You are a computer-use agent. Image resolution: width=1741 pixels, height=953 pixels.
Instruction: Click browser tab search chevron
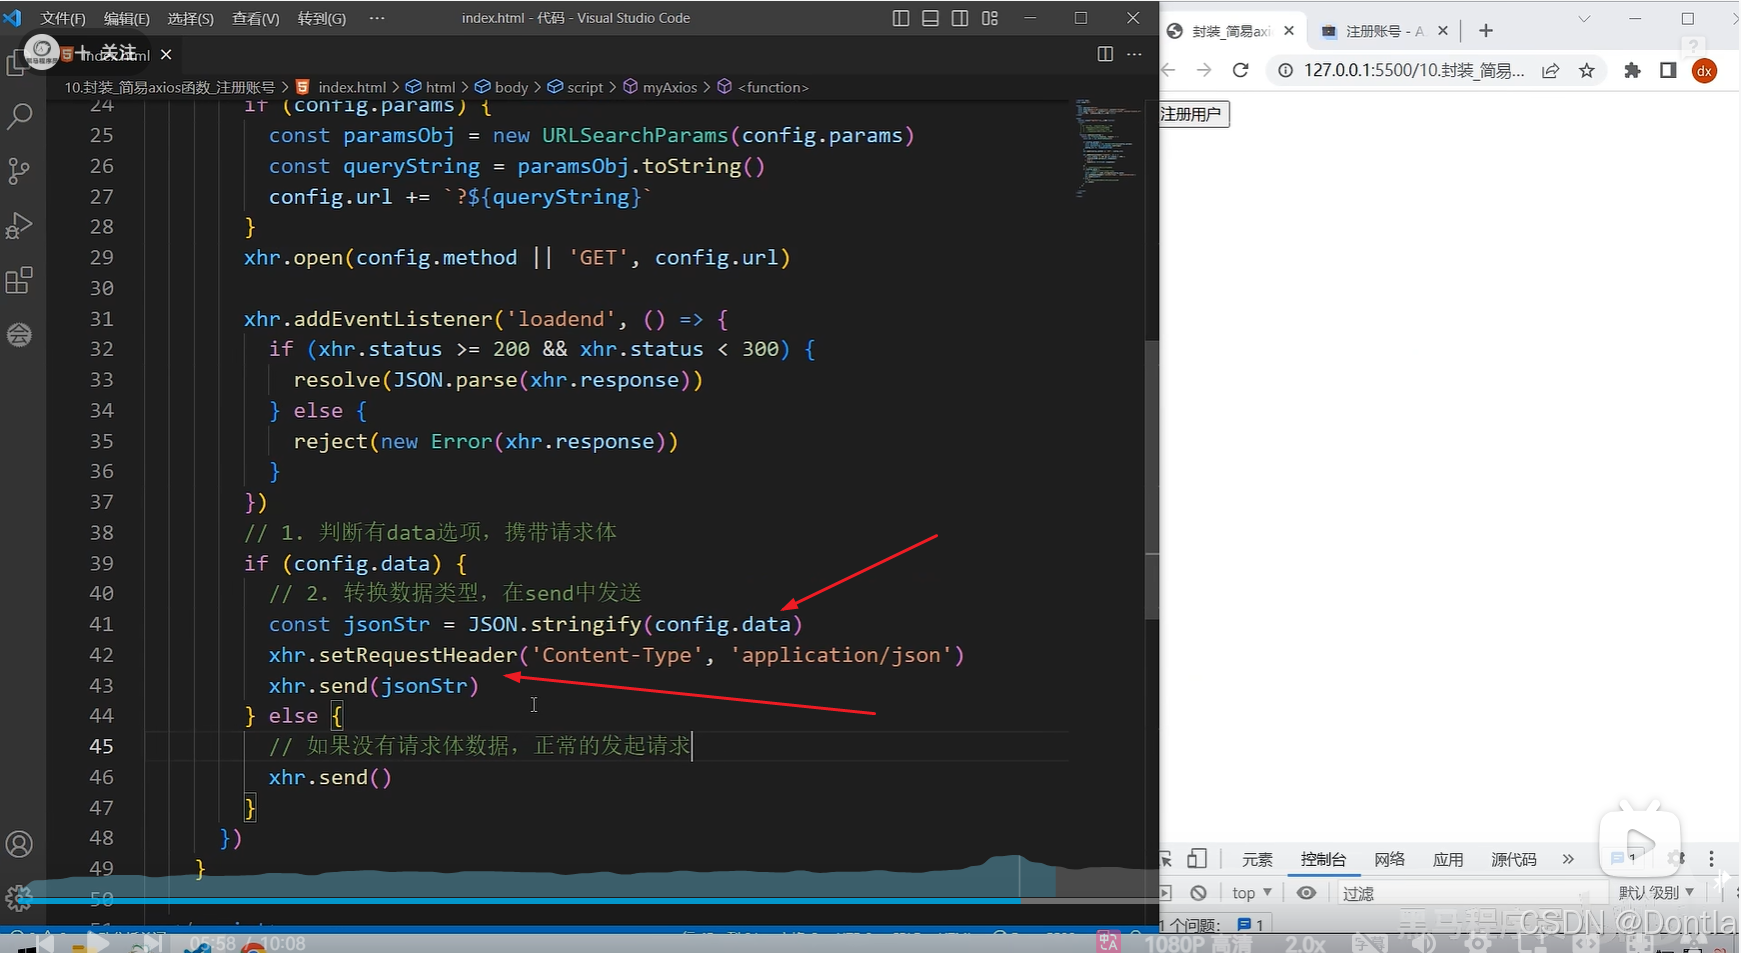coord(1584,19)
